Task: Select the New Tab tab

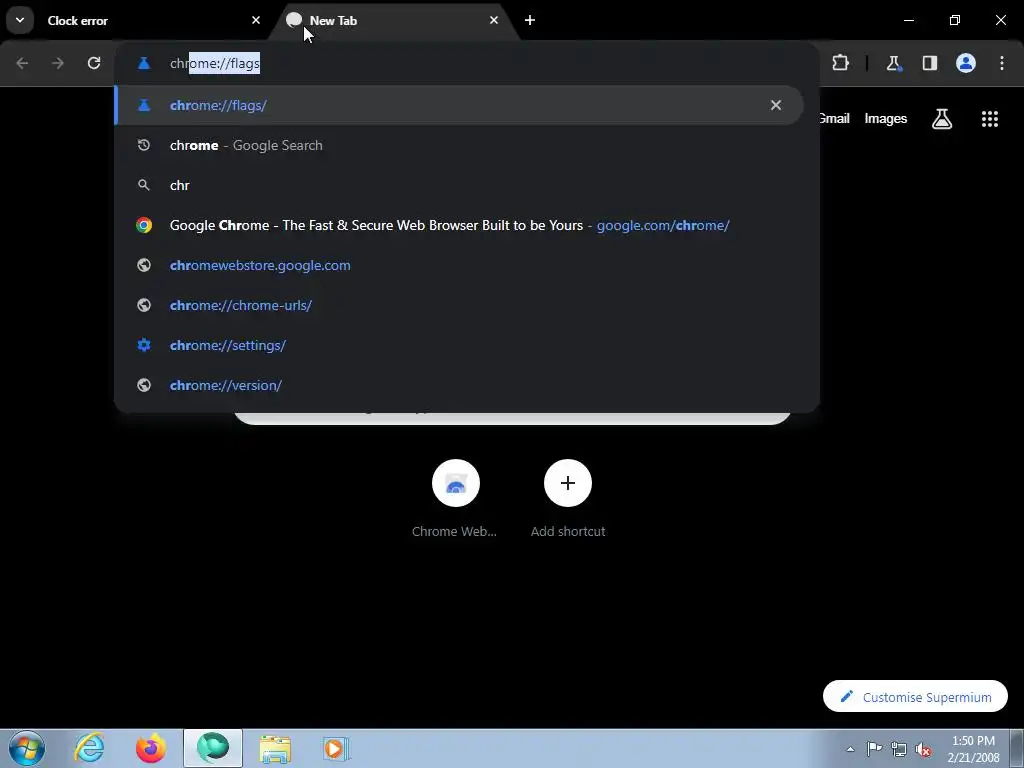Action: (392, 20)
